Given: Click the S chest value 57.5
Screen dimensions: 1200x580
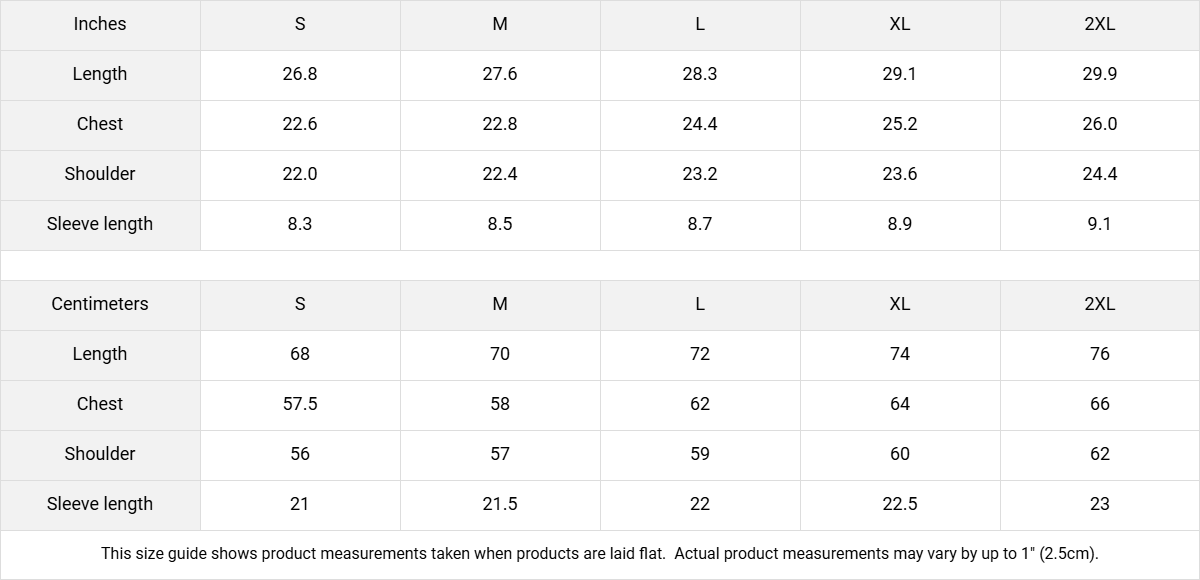Looking at the screenshot, I should tap(300, 405).
